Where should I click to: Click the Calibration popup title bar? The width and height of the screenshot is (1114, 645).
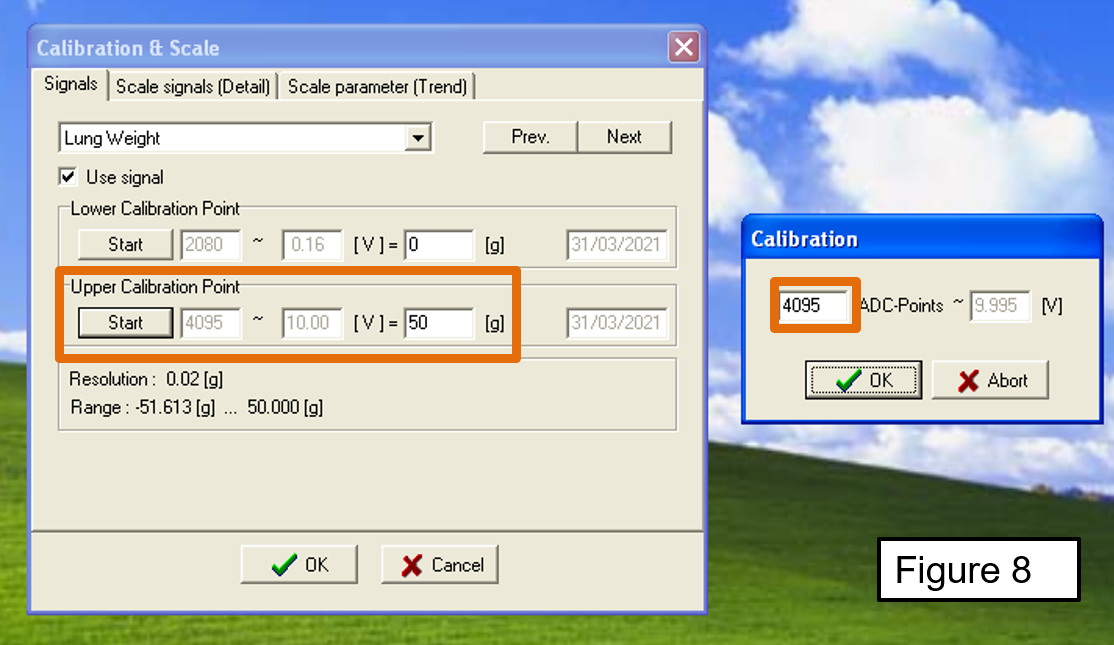[921, 239]
